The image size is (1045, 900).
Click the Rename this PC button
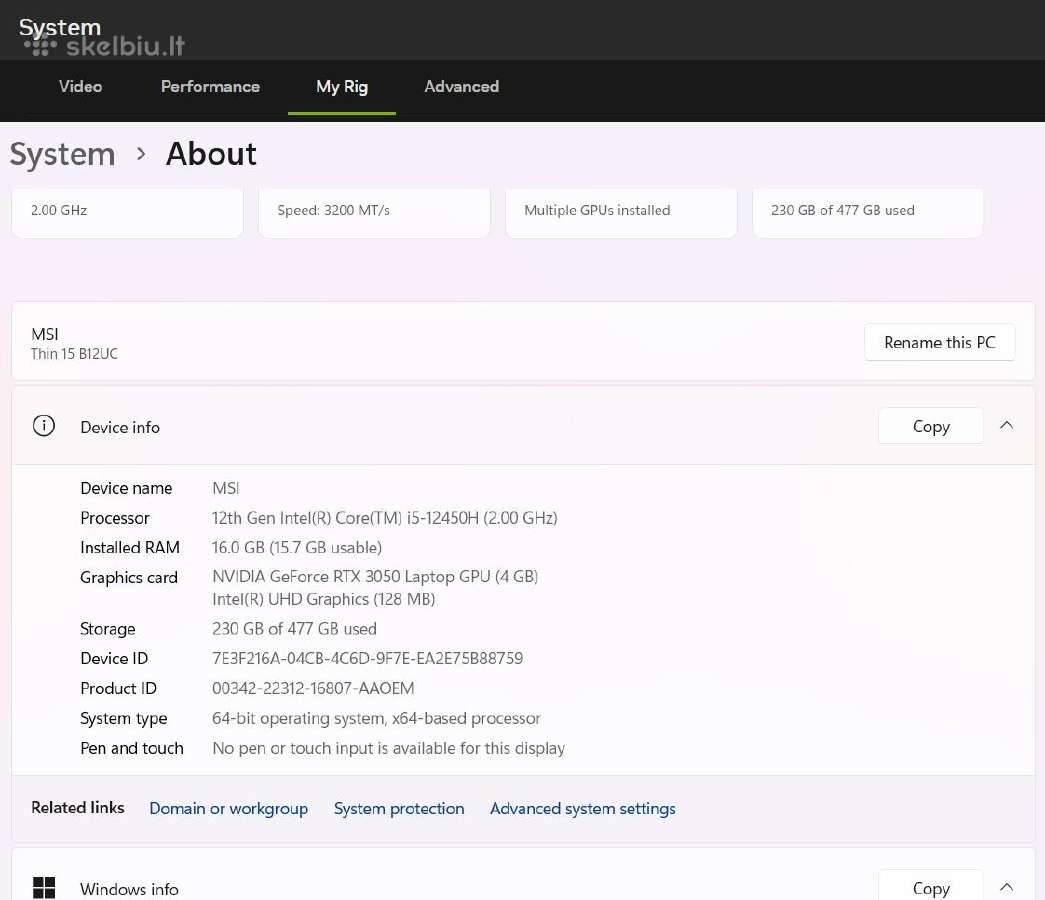point(940,343)
